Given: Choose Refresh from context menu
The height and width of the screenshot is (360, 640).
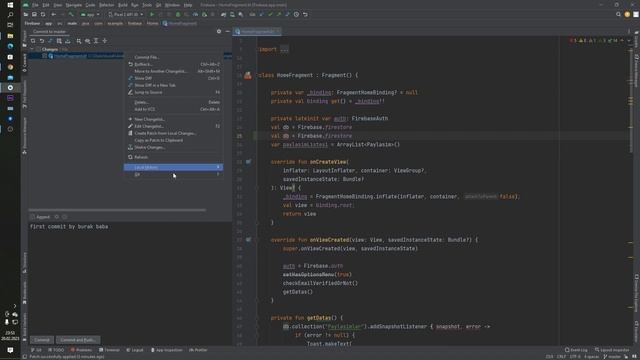Looking at the screenshot, I should coord(173,157).
